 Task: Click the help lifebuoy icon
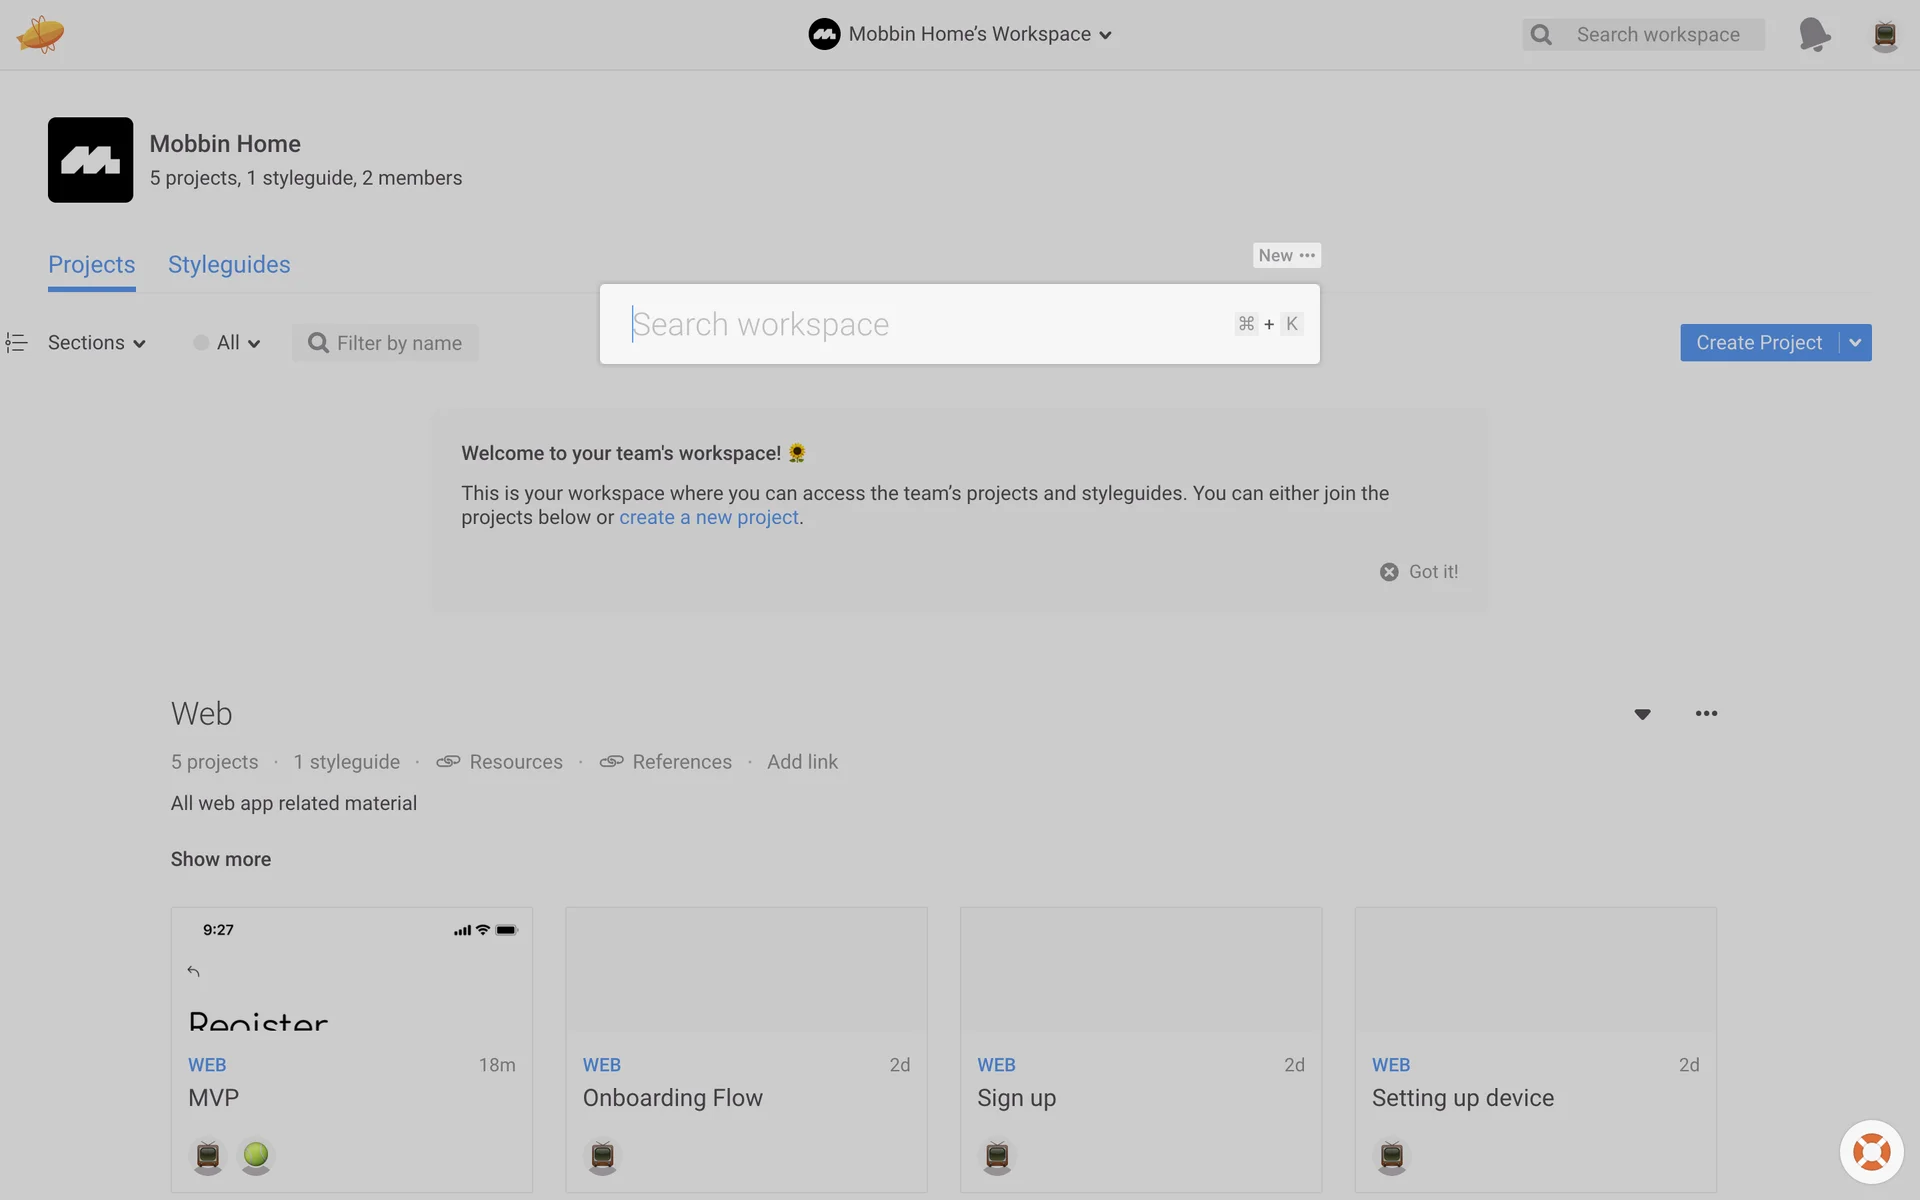click(x=1871, y=1152)
